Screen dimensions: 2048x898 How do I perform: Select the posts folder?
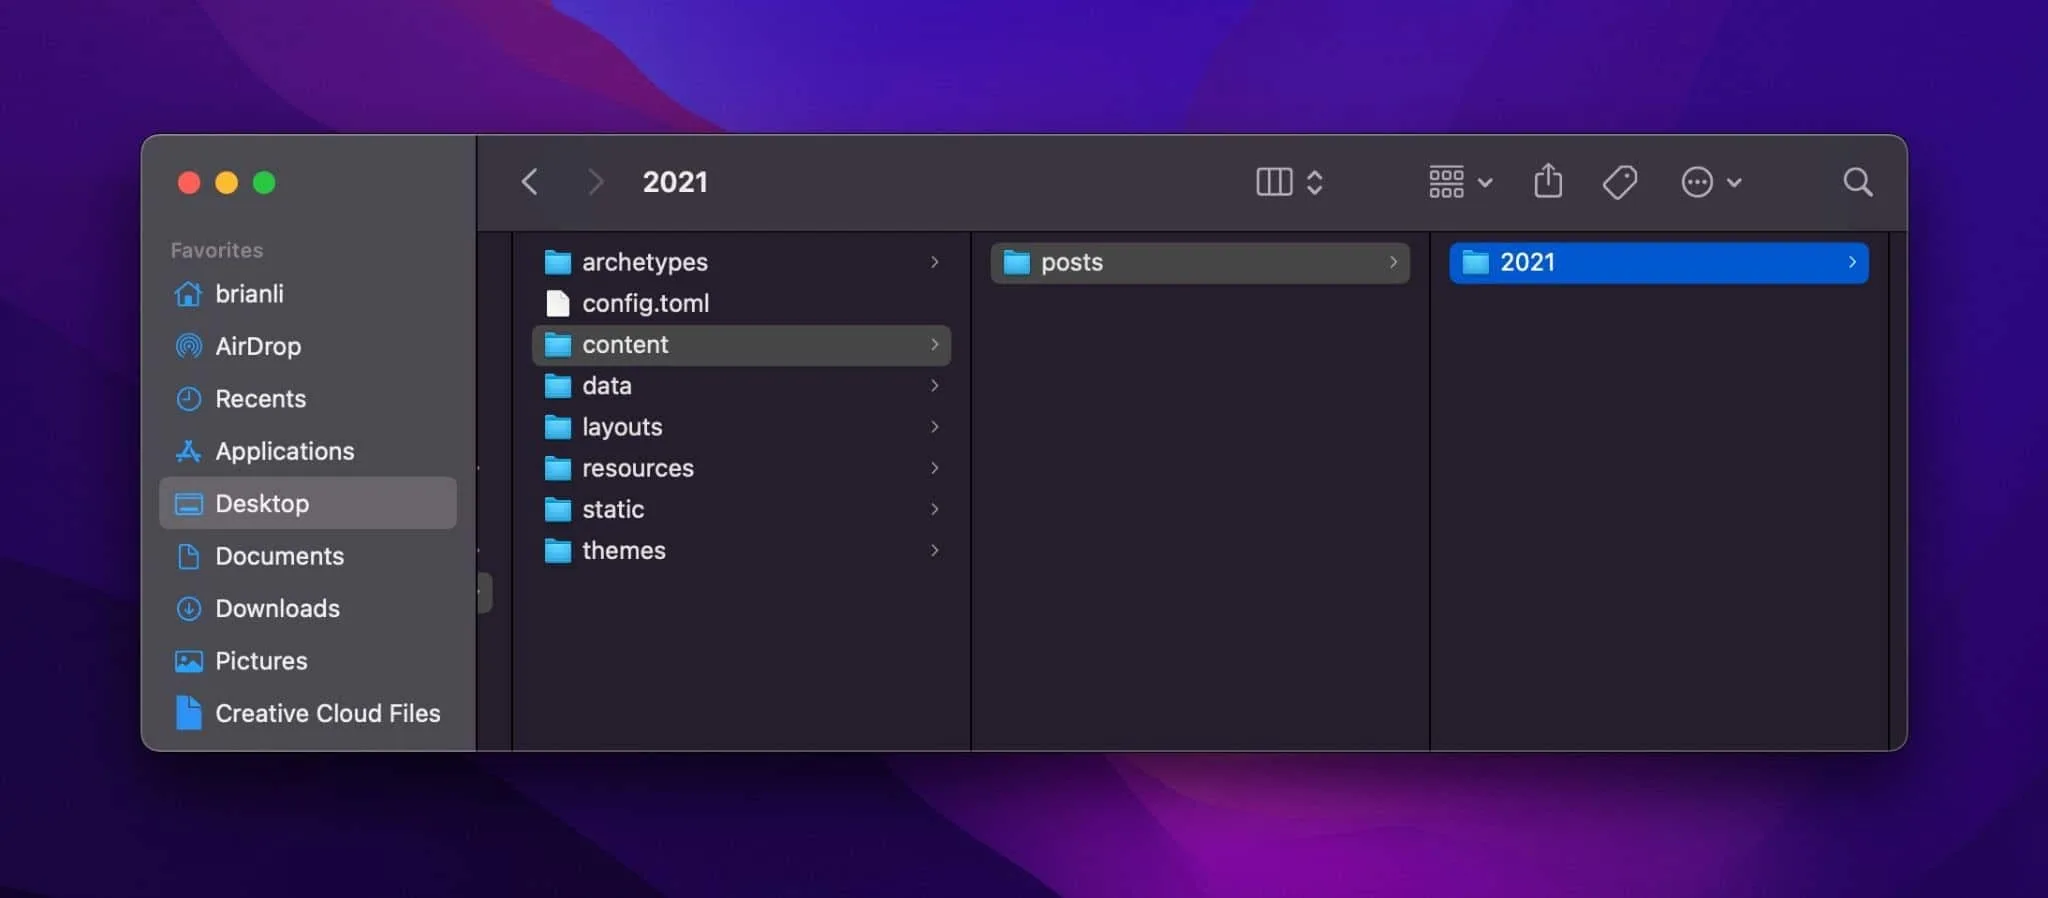point(1200,263)
